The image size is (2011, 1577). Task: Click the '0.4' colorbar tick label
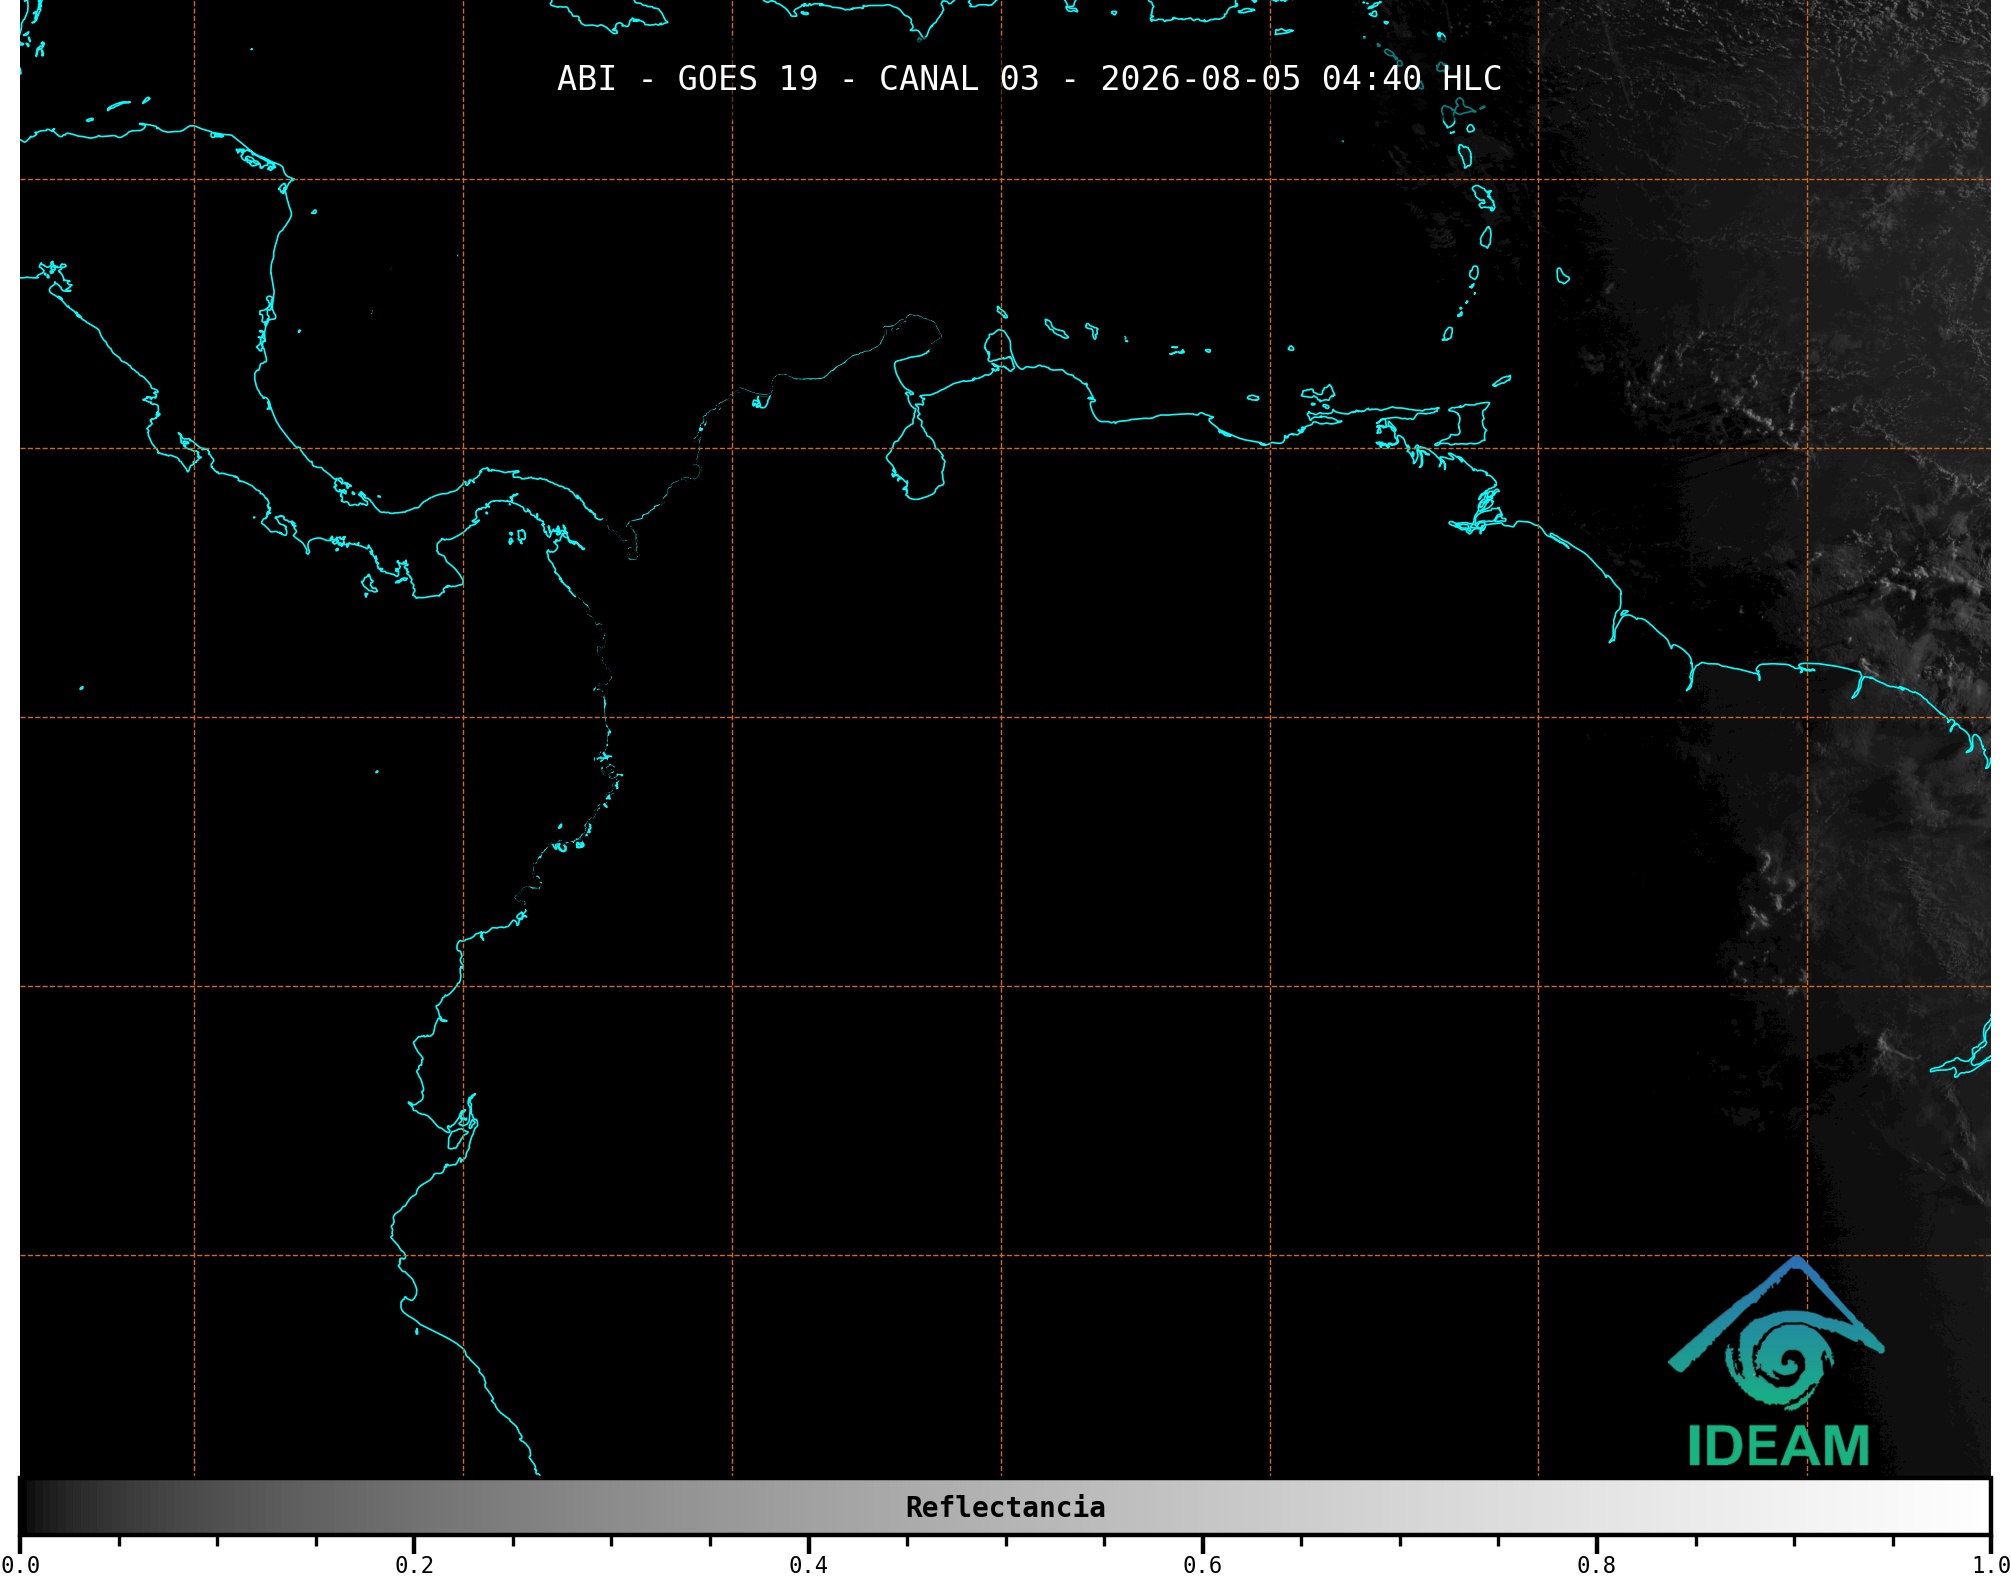pos(808,1565)
